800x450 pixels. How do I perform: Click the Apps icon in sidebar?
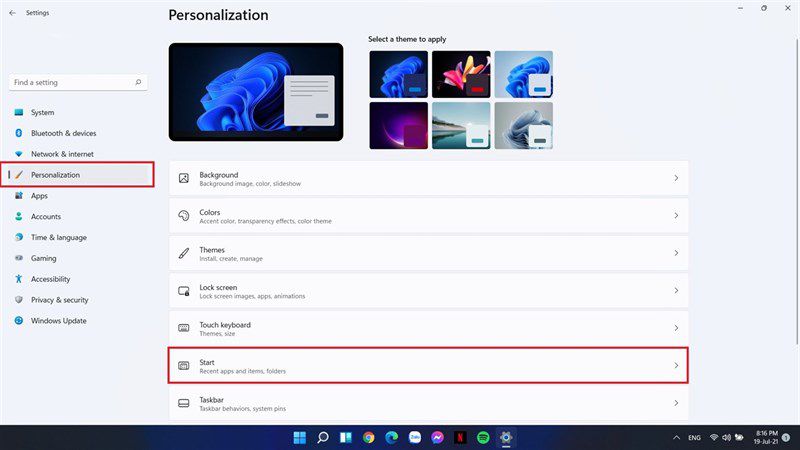19,195
